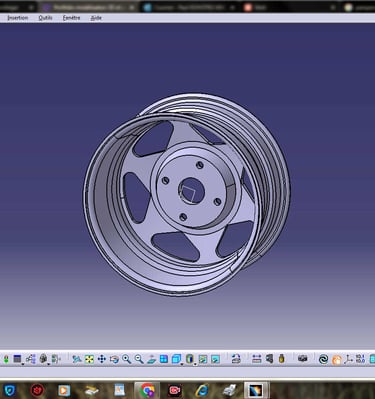Screen dimensions: 375x399
Task: Click the Update icon in the toolbar
Action: coord(236,359)
